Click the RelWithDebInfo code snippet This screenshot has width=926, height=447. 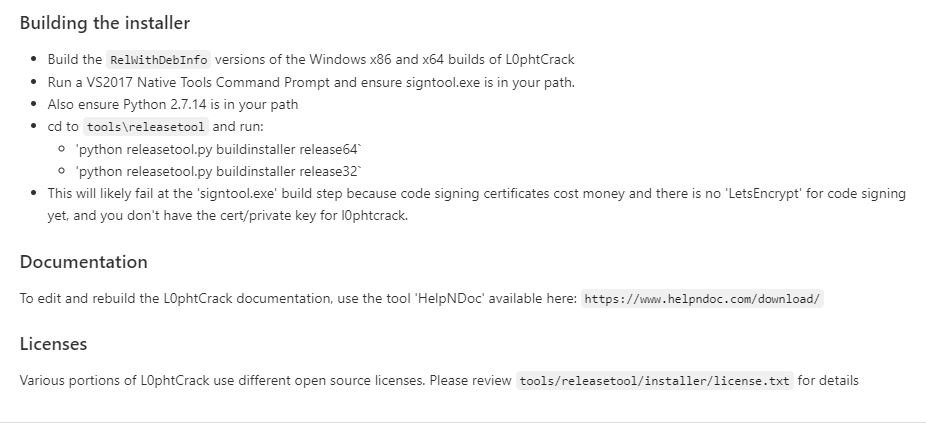(x=159, y=60)
